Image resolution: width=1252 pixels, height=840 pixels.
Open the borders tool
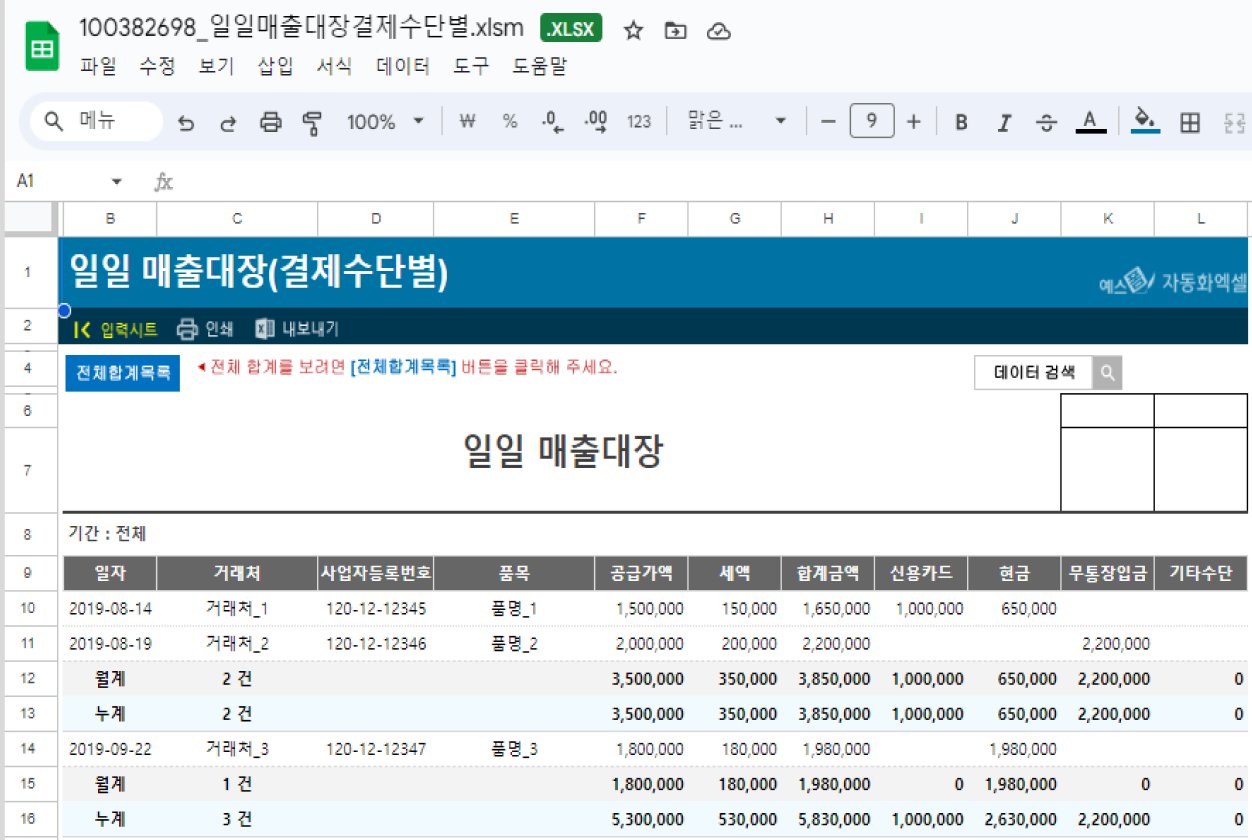[1190, 123]
